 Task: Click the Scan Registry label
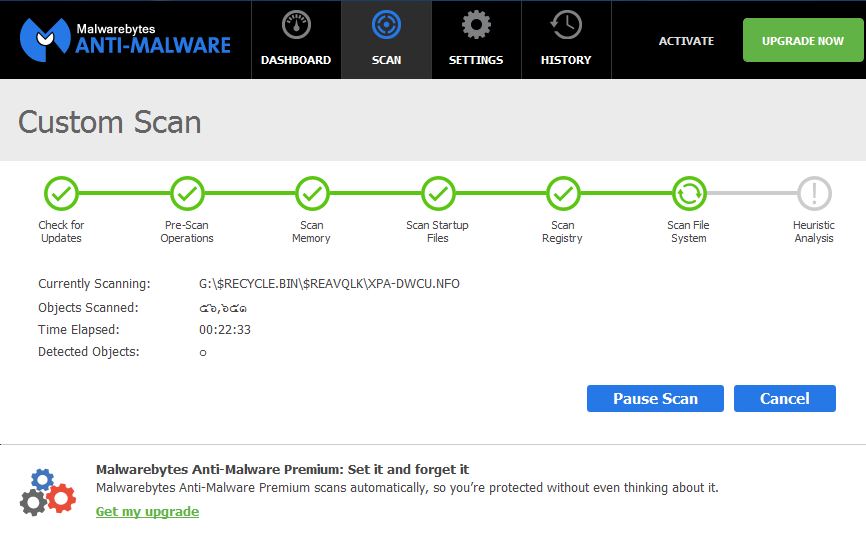click(x=562, y=231)
